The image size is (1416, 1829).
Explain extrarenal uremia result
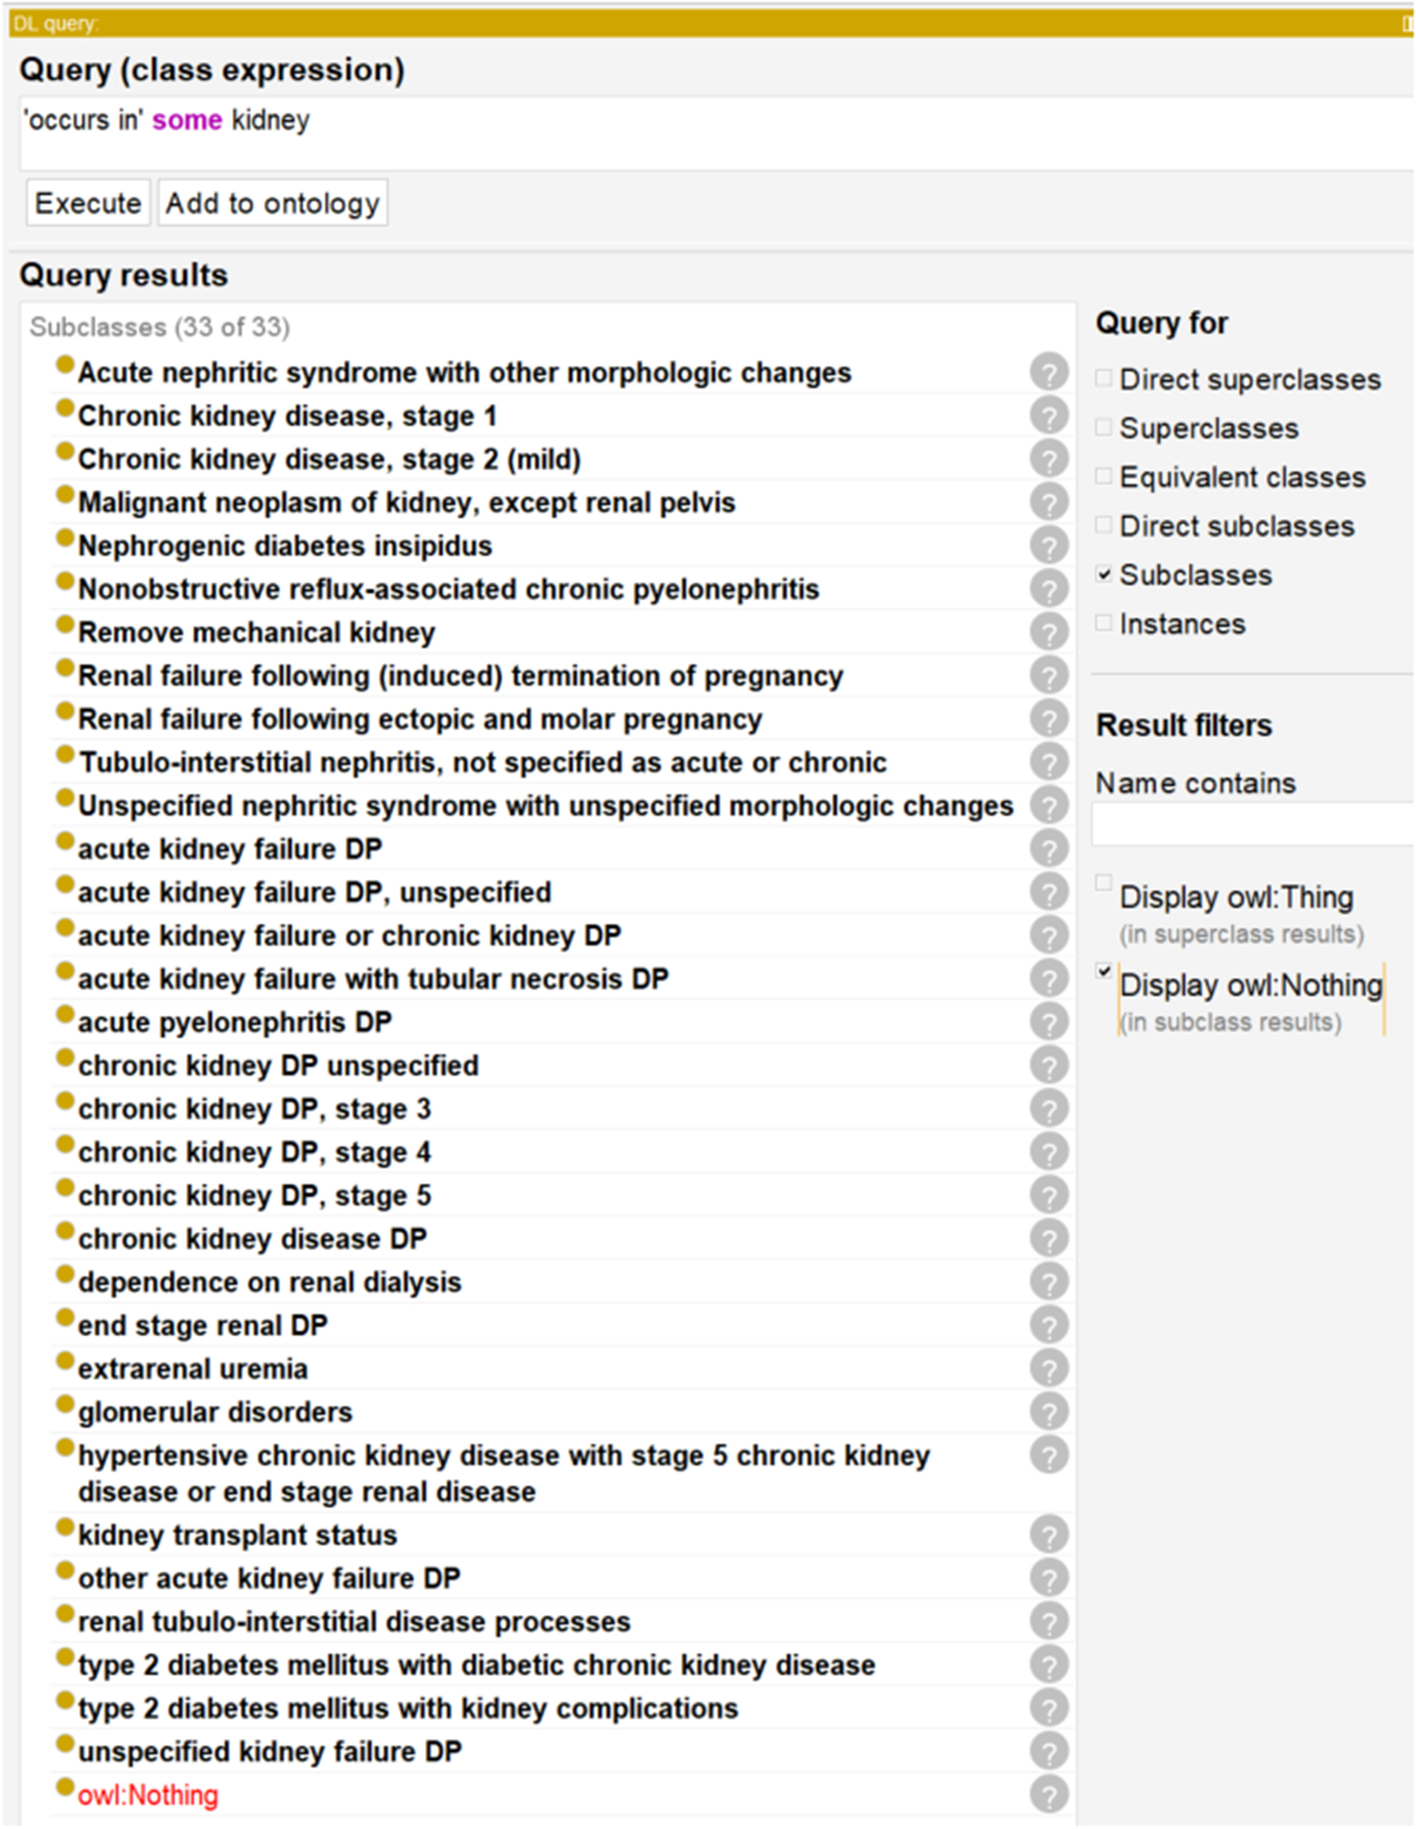pos(1049,1369)
